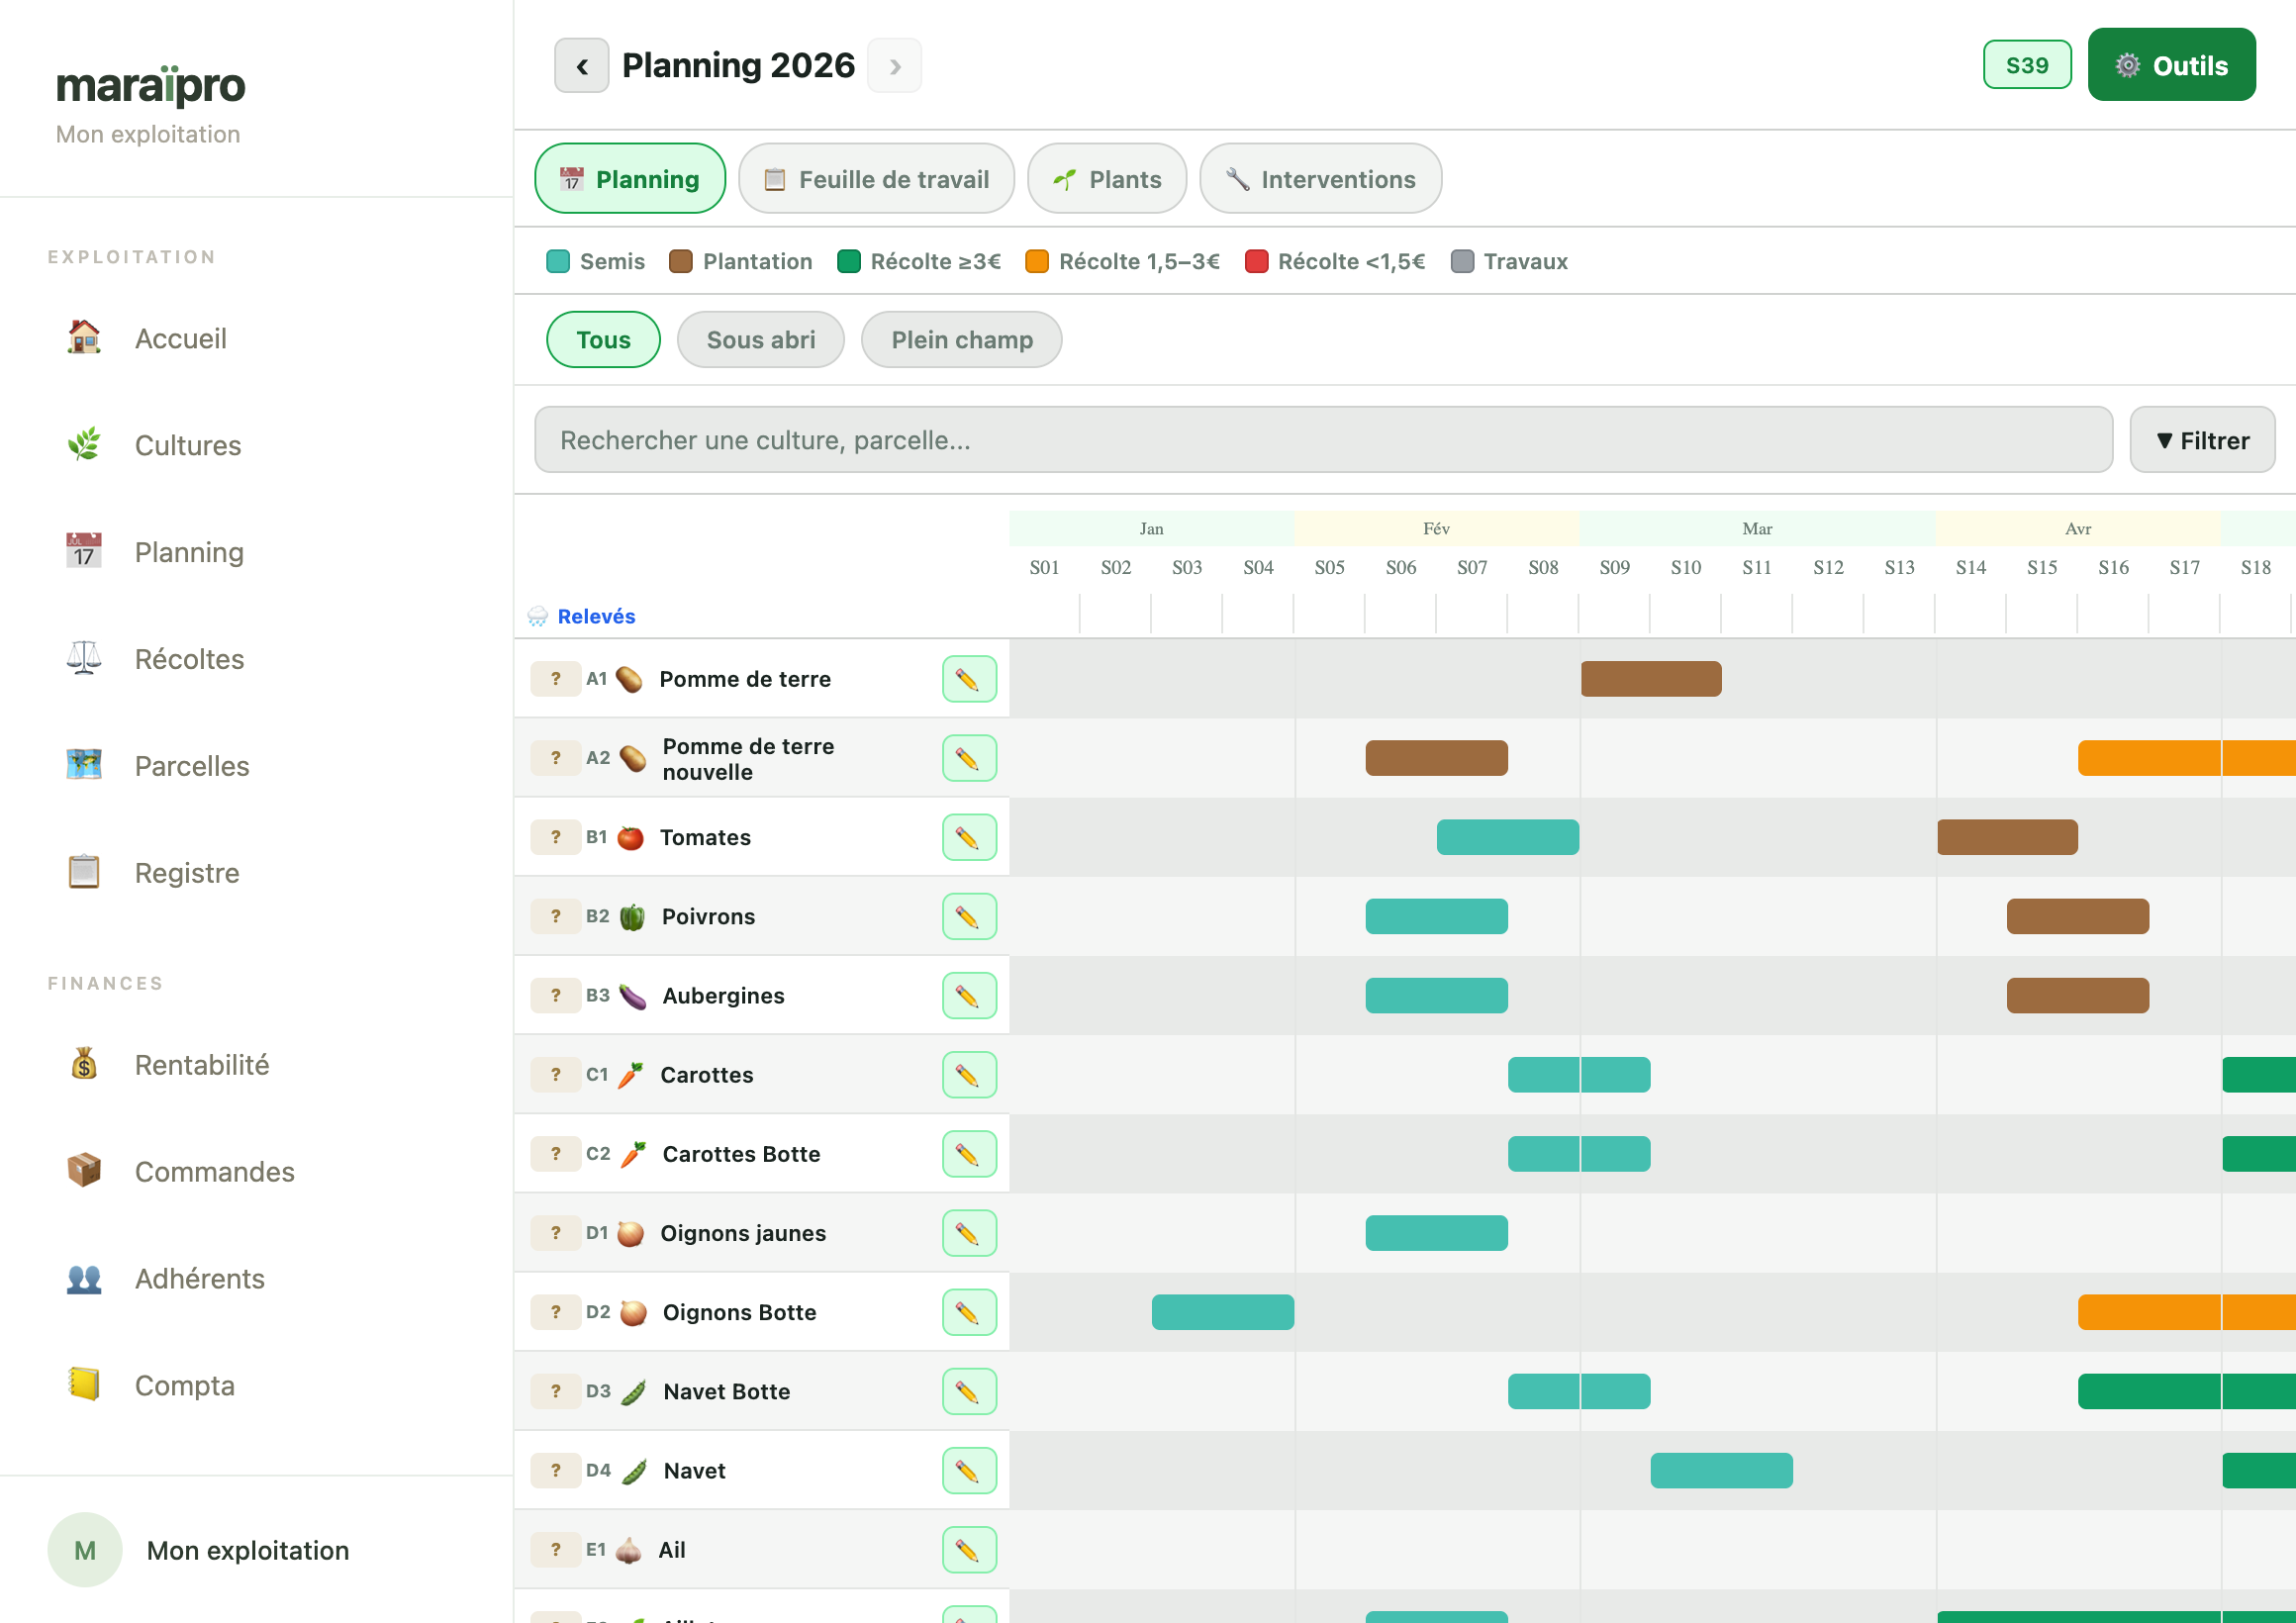Switch to Feuille de travail tab

point(876,179)
